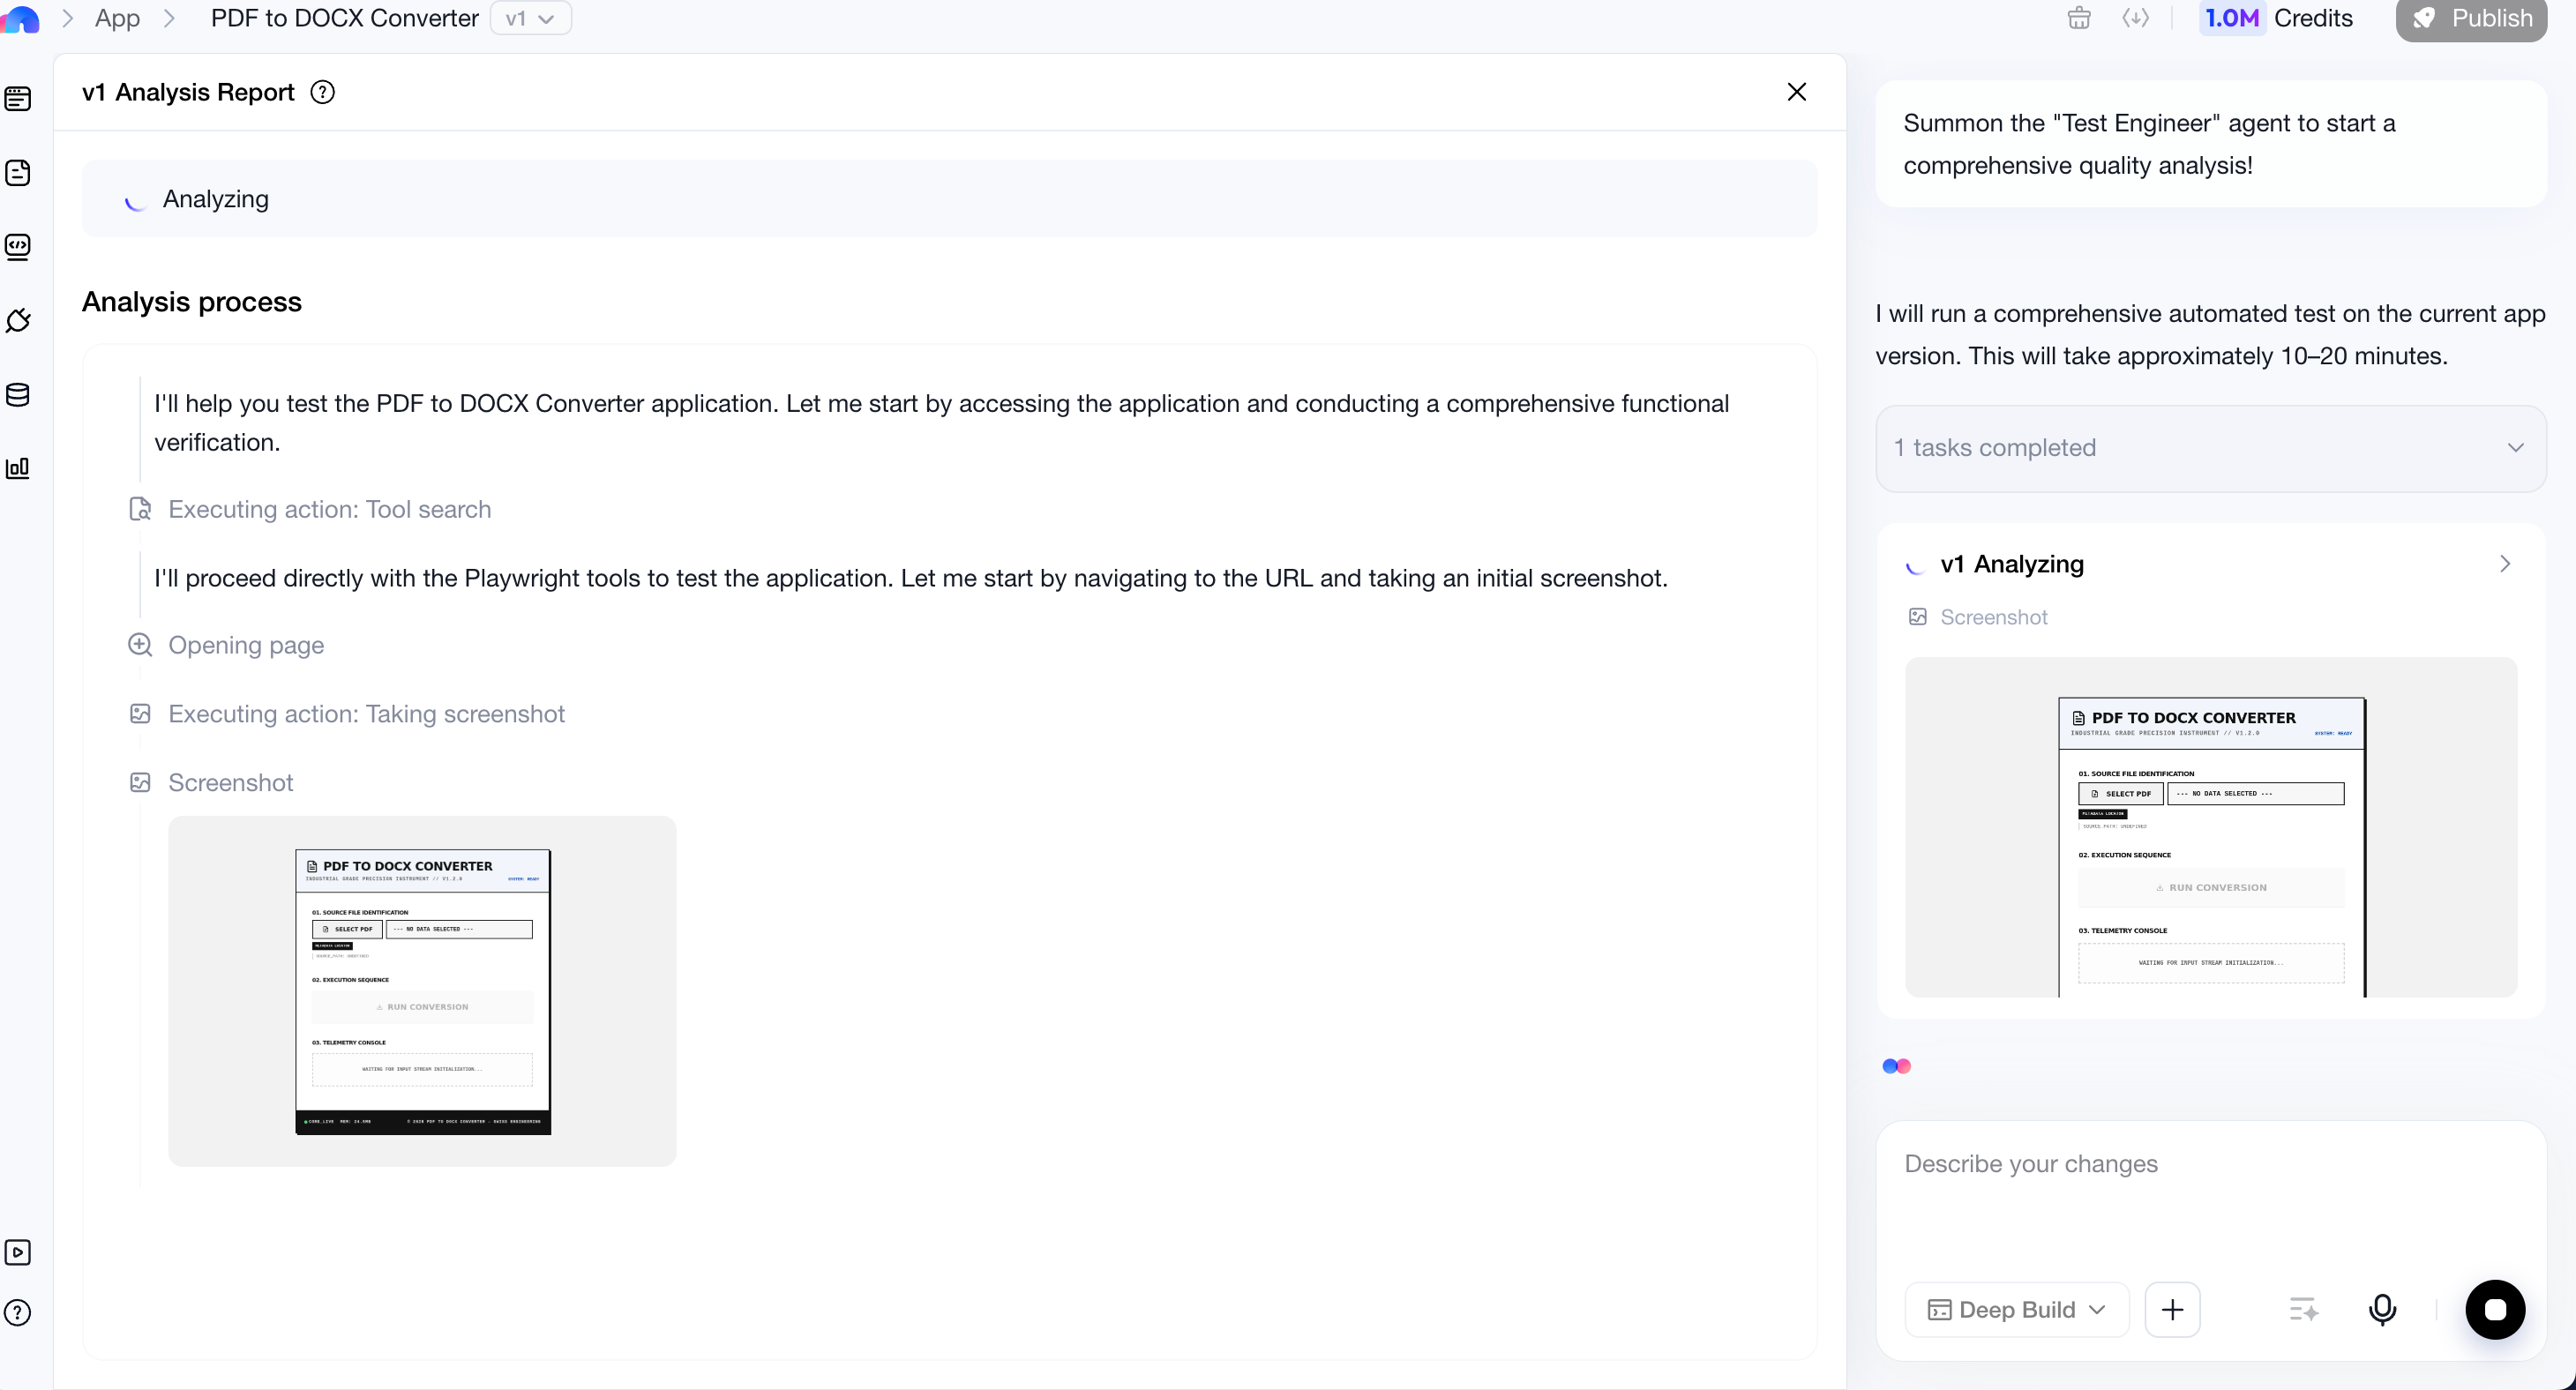The height and width of the screenshot is (1390, 2576).
Task: Open the screenshot thumbnail in chat panel
Action: [x=2210, y=827]
